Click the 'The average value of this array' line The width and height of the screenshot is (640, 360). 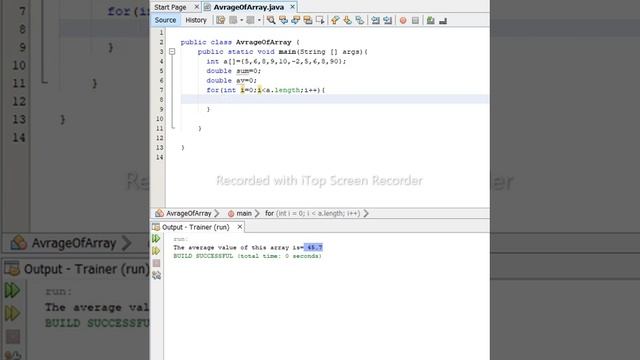[x=248, y=248]
